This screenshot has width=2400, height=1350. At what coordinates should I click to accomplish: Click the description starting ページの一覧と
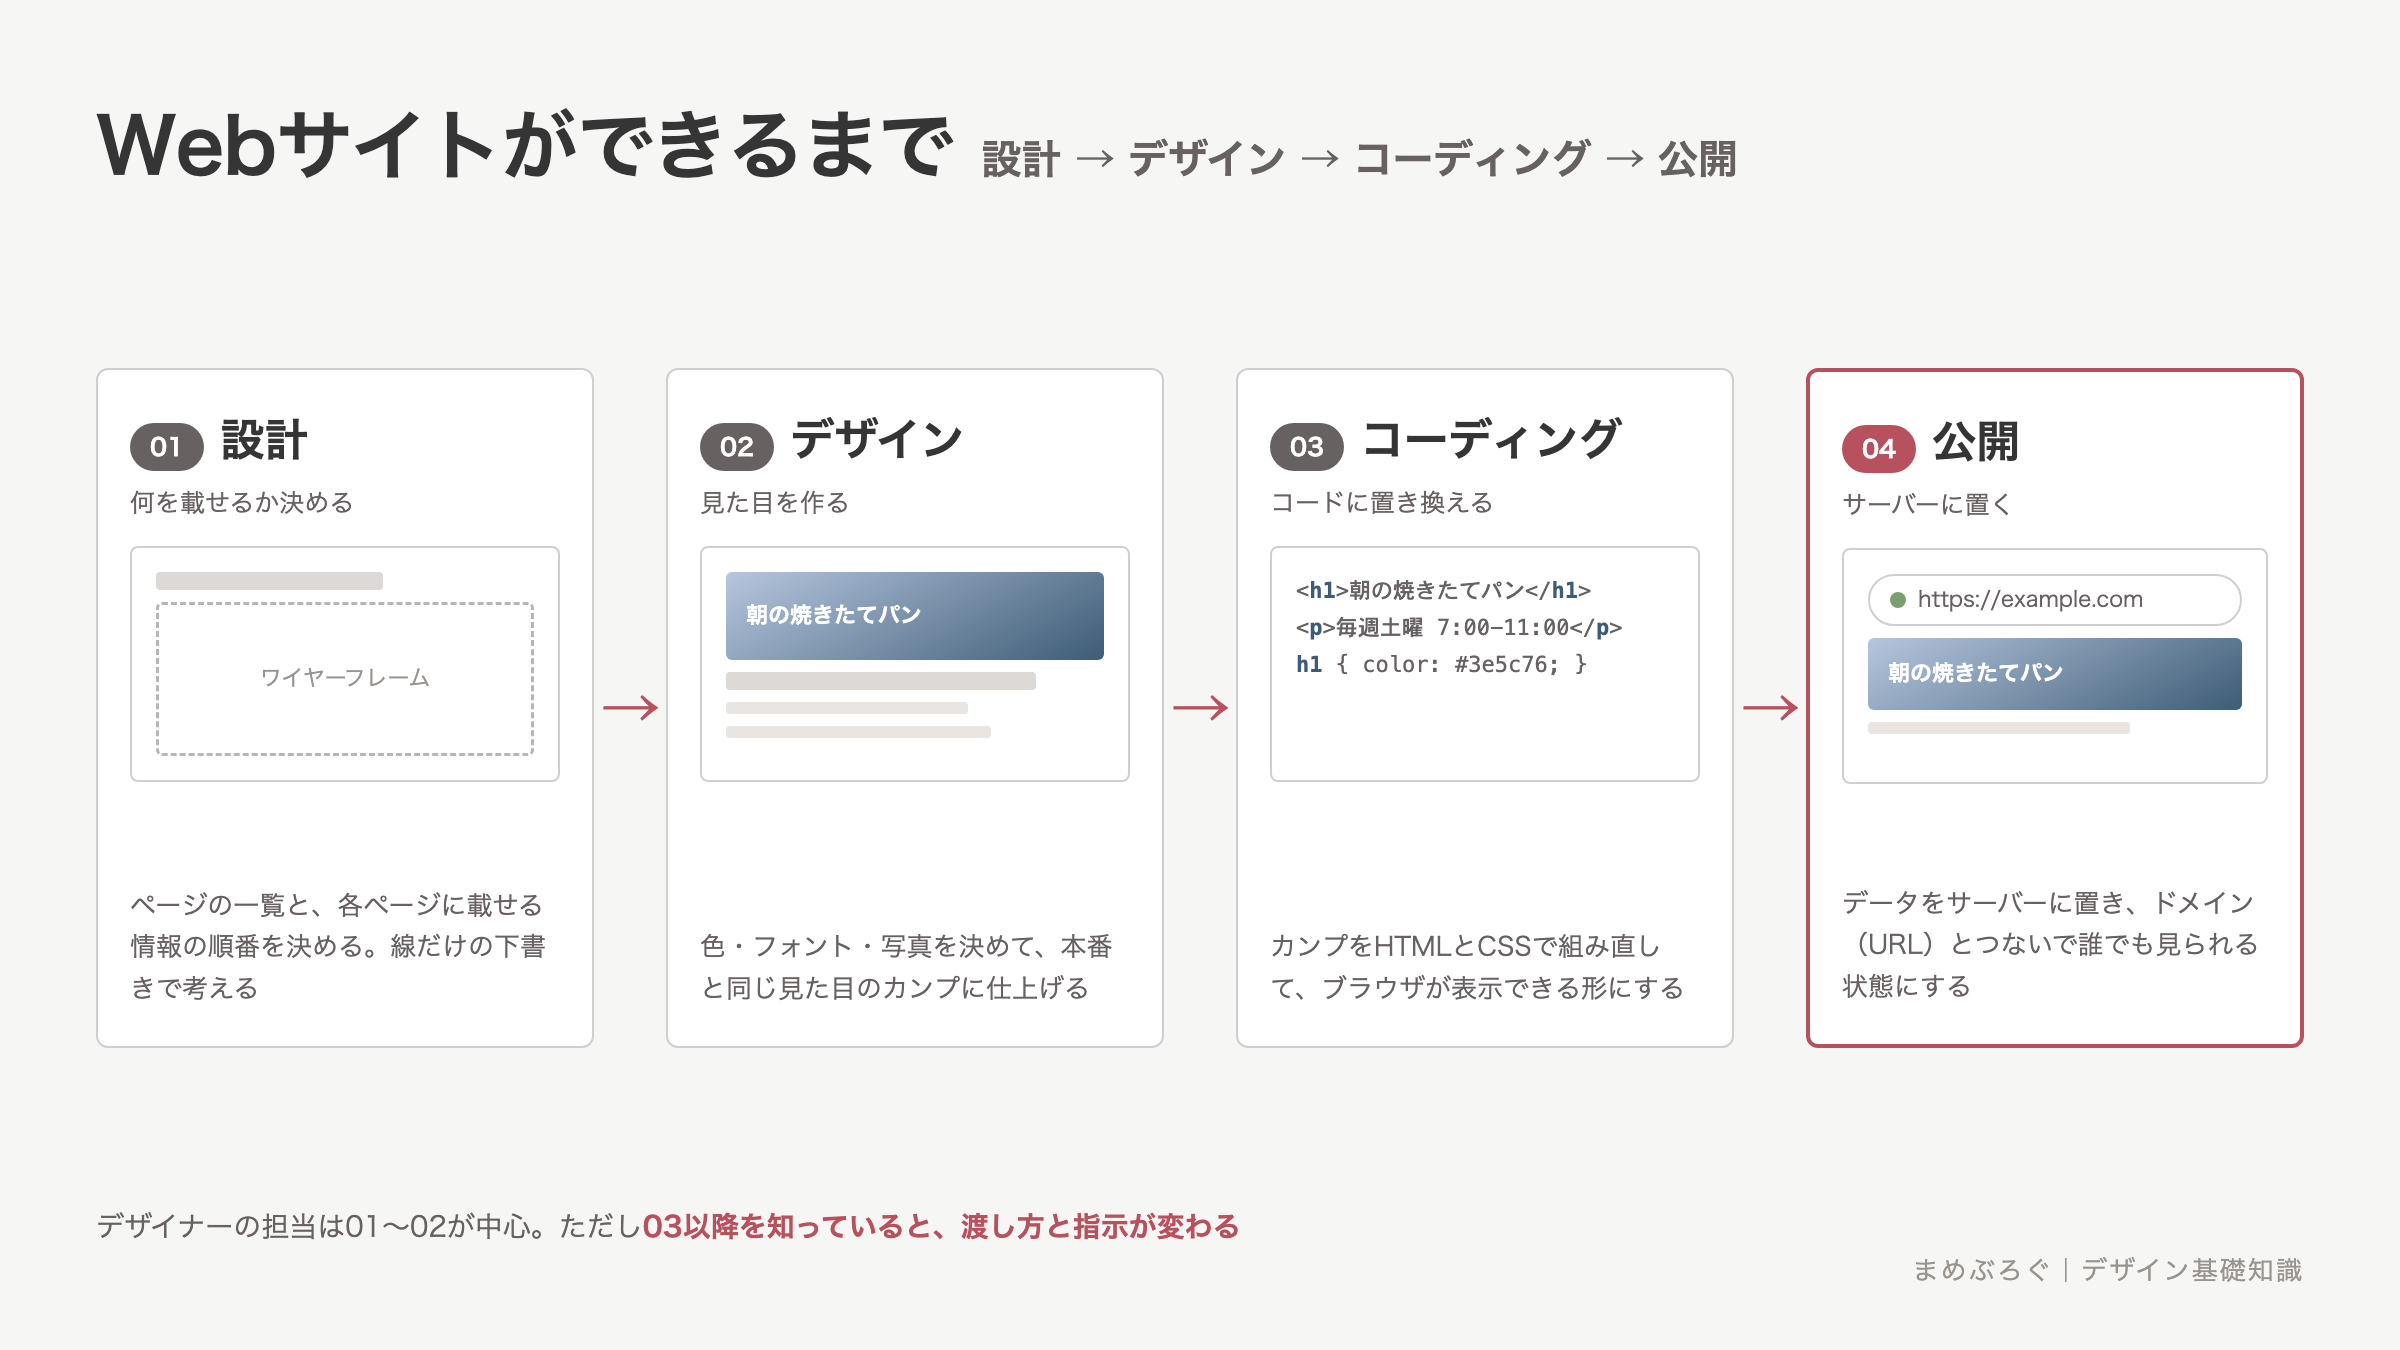click(x=338, y=946)
